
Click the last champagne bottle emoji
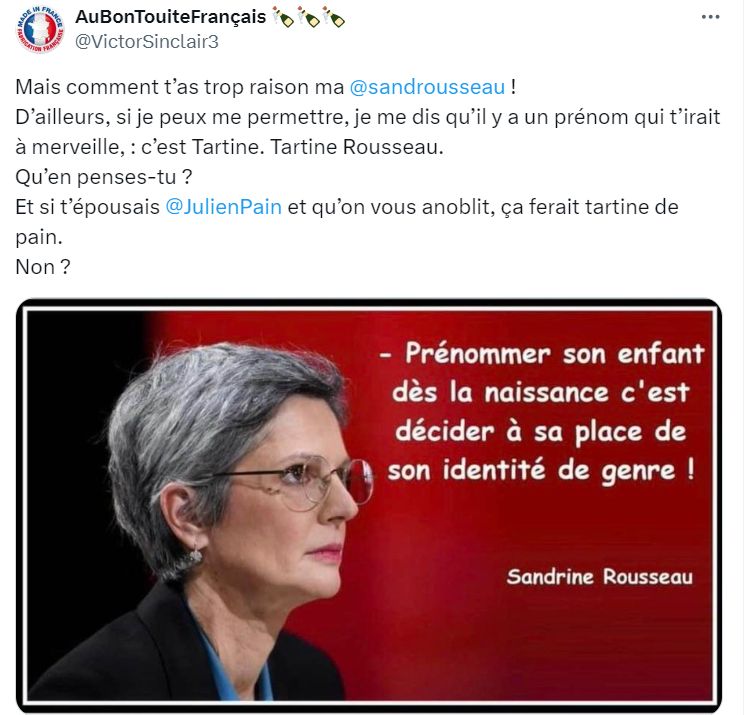(333, 17)
